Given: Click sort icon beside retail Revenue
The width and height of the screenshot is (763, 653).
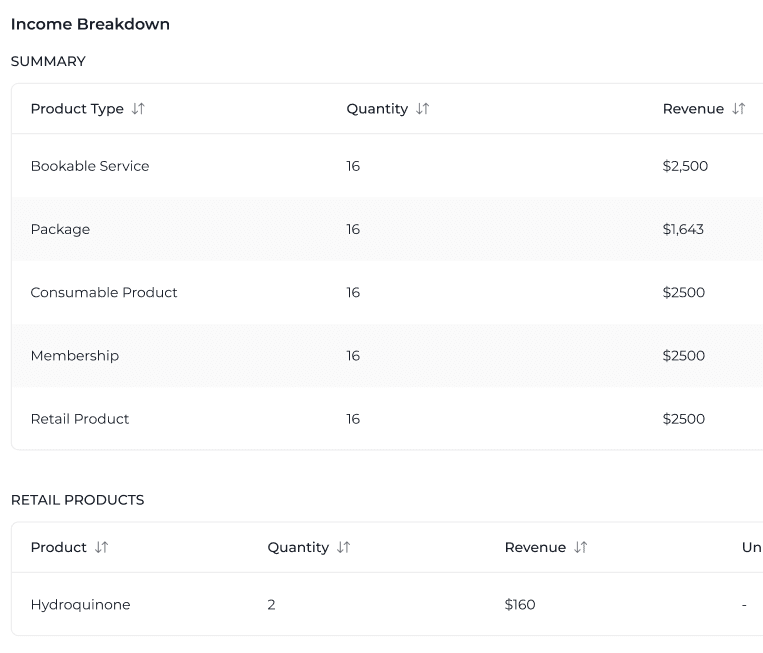Looking at the screenshot, I should click(580, 548).
